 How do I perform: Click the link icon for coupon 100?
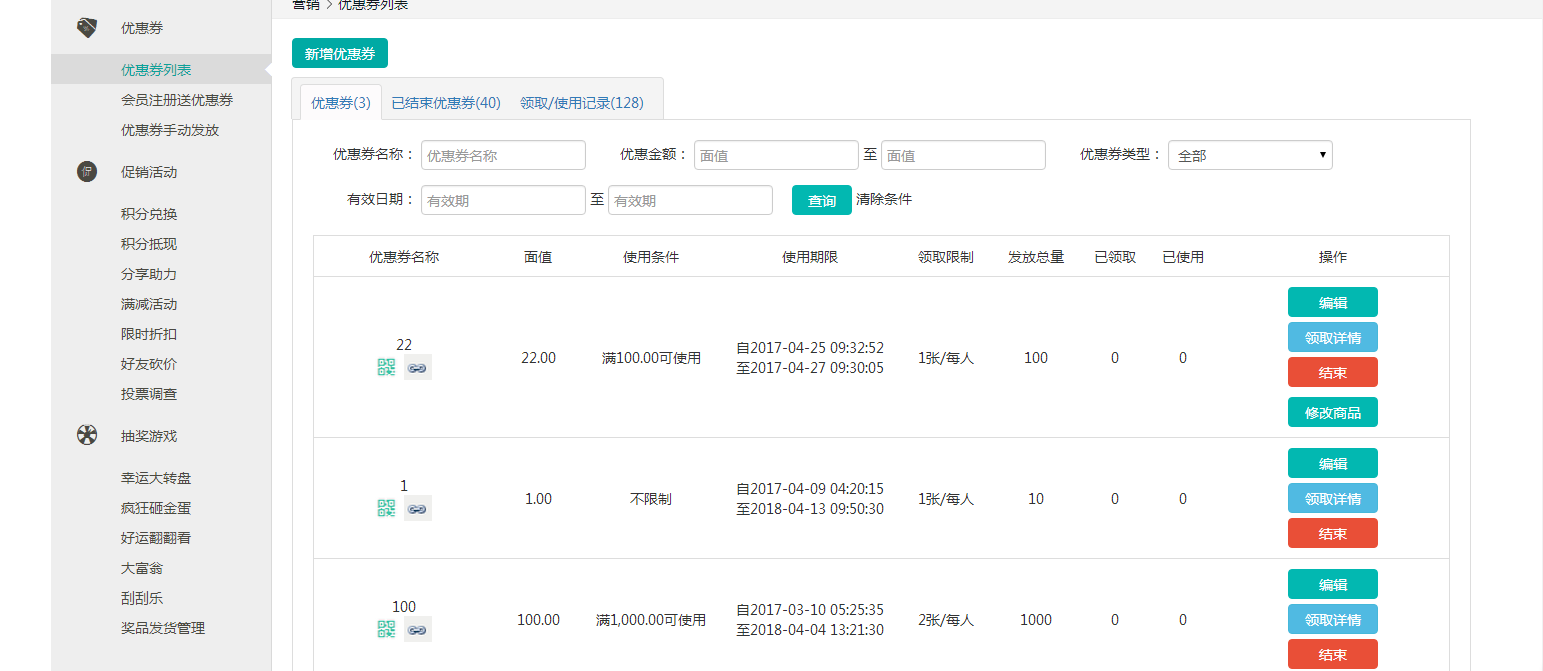click(x=418, y=629)
